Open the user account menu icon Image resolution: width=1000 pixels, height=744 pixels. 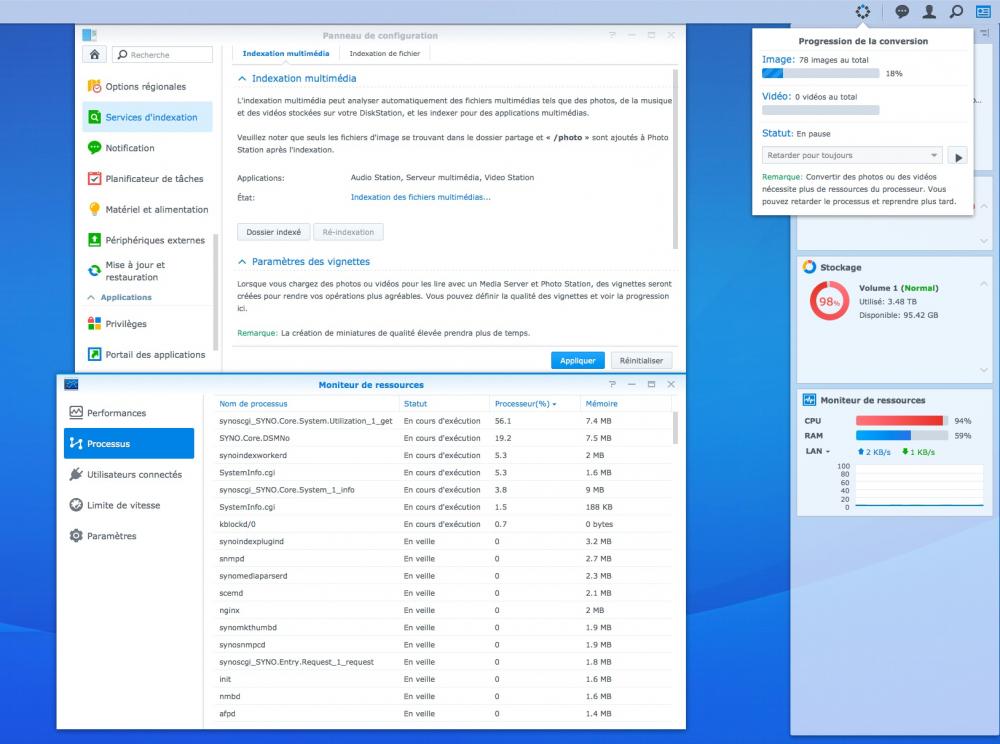point(929,11)
